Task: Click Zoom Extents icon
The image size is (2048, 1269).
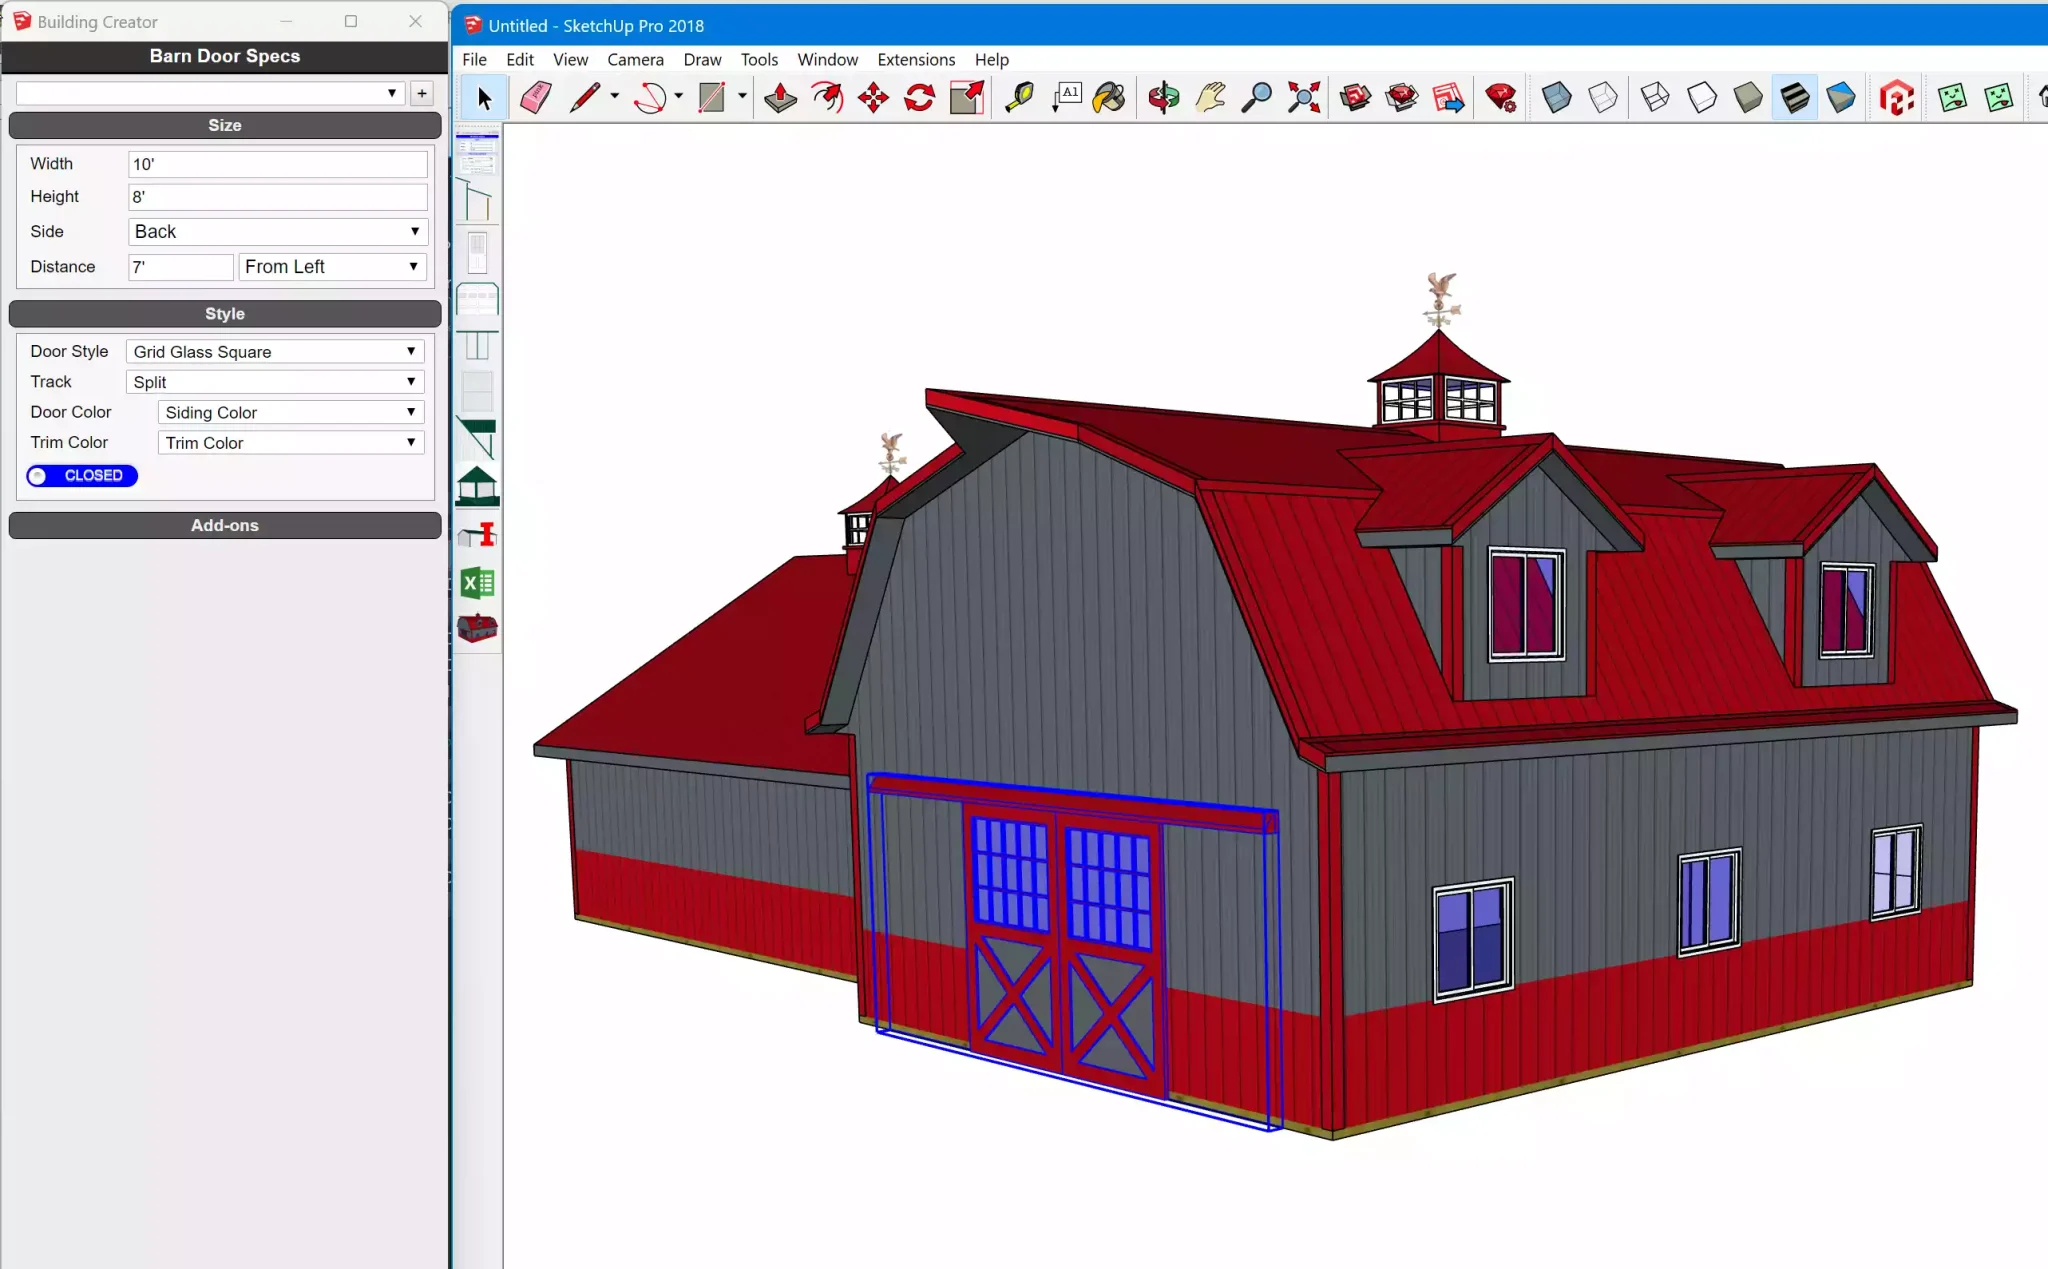Action: (1304, 97)
